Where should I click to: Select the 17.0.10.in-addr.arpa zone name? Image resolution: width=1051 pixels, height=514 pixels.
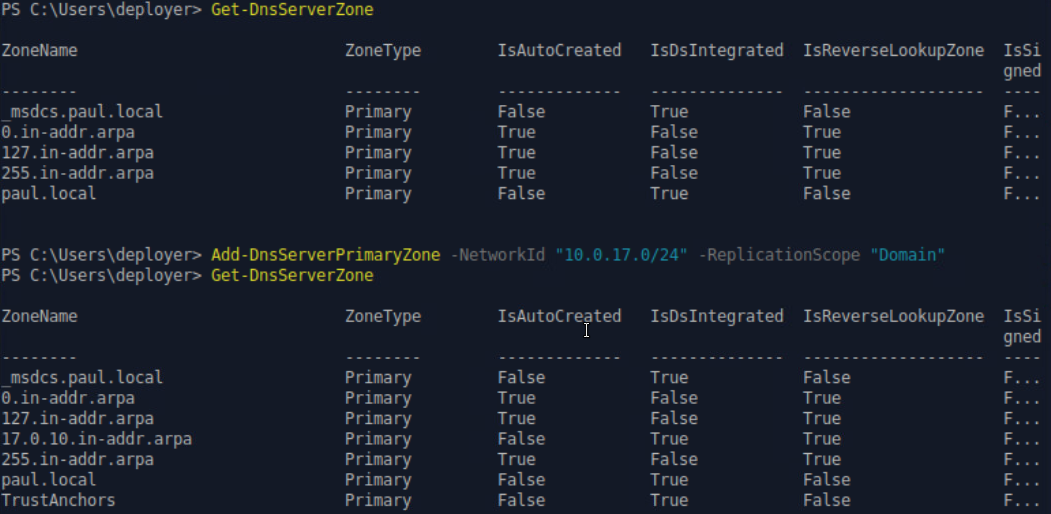(x=96, y=439)
